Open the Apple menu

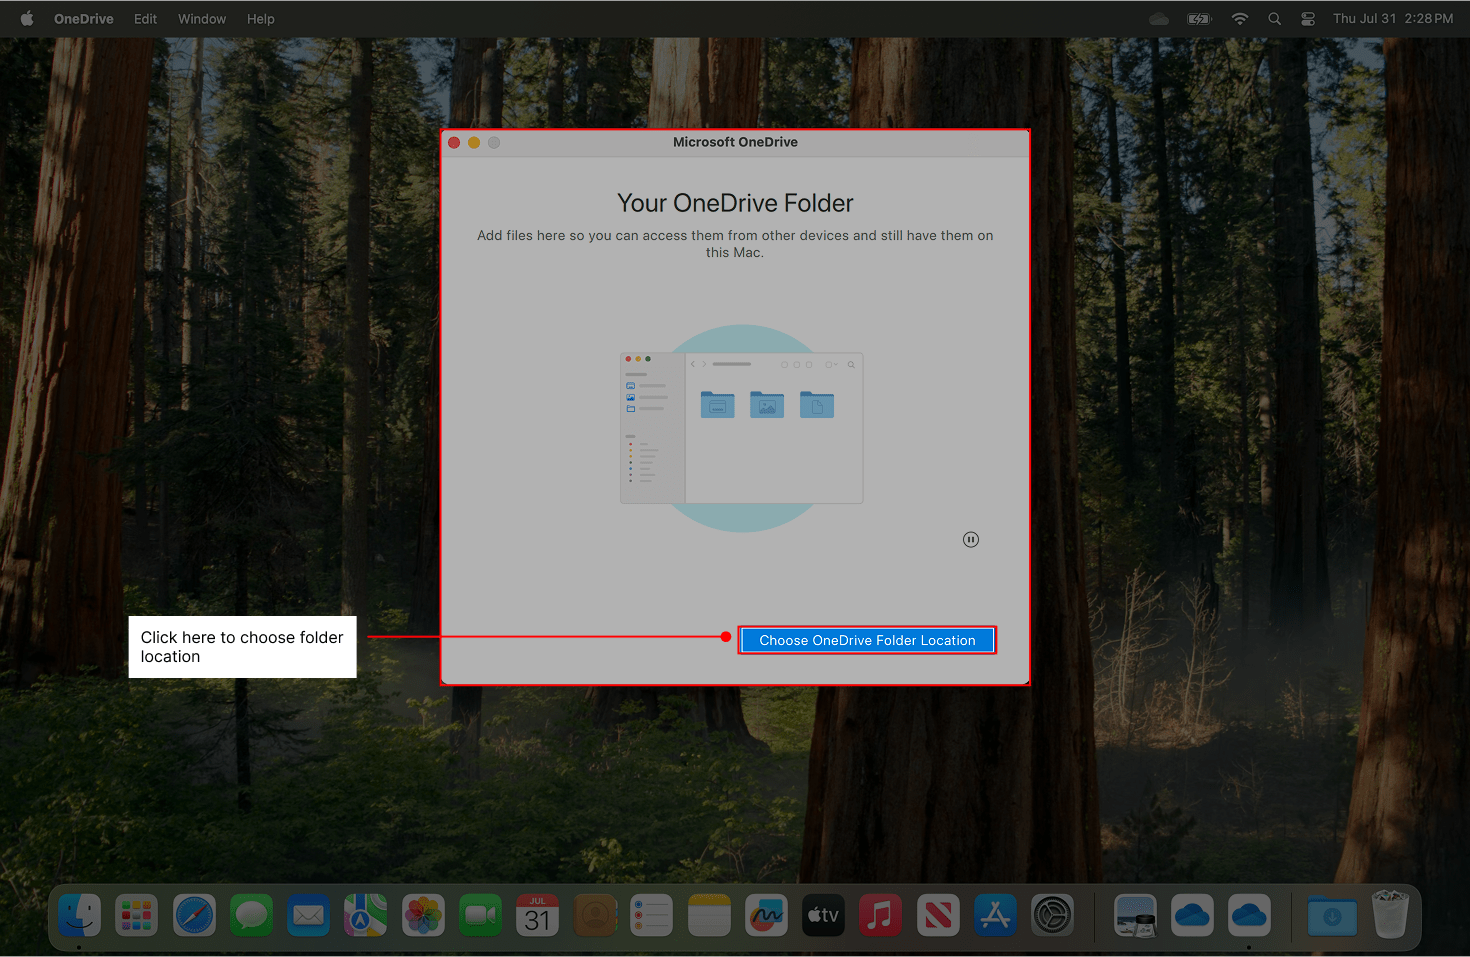[27, 19]
